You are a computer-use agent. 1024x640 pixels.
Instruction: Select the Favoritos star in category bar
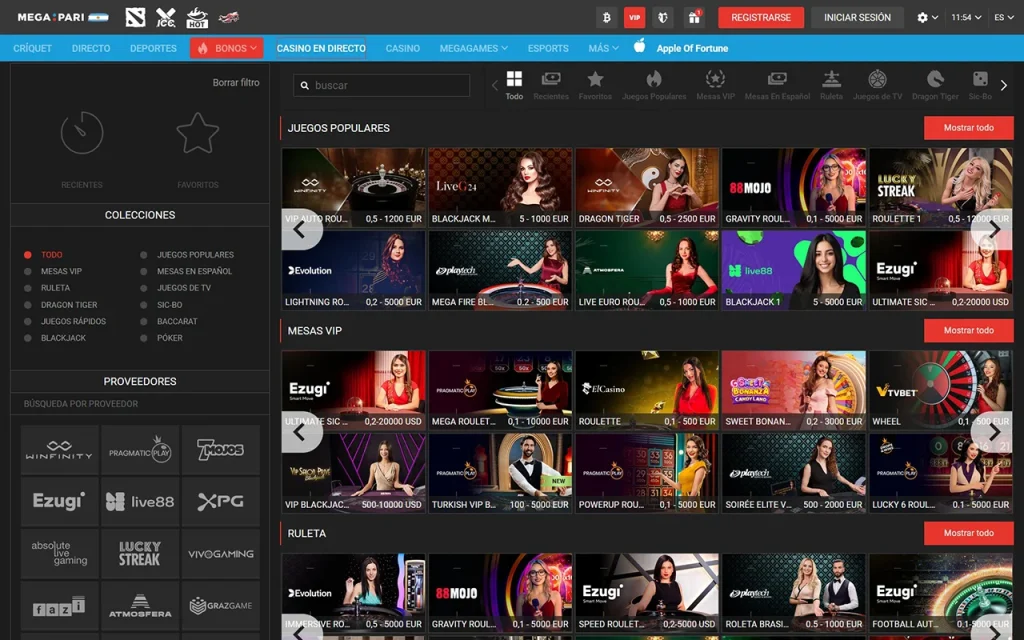pos(595,86)
